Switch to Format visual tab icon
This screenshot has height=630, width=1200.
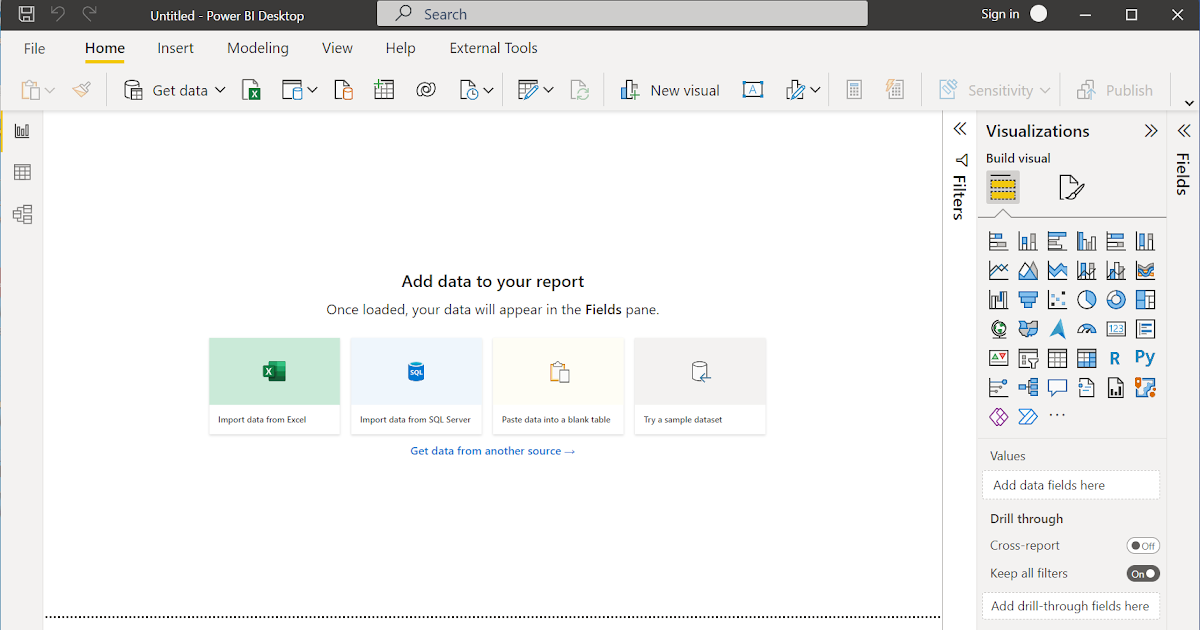(1071, 187)
